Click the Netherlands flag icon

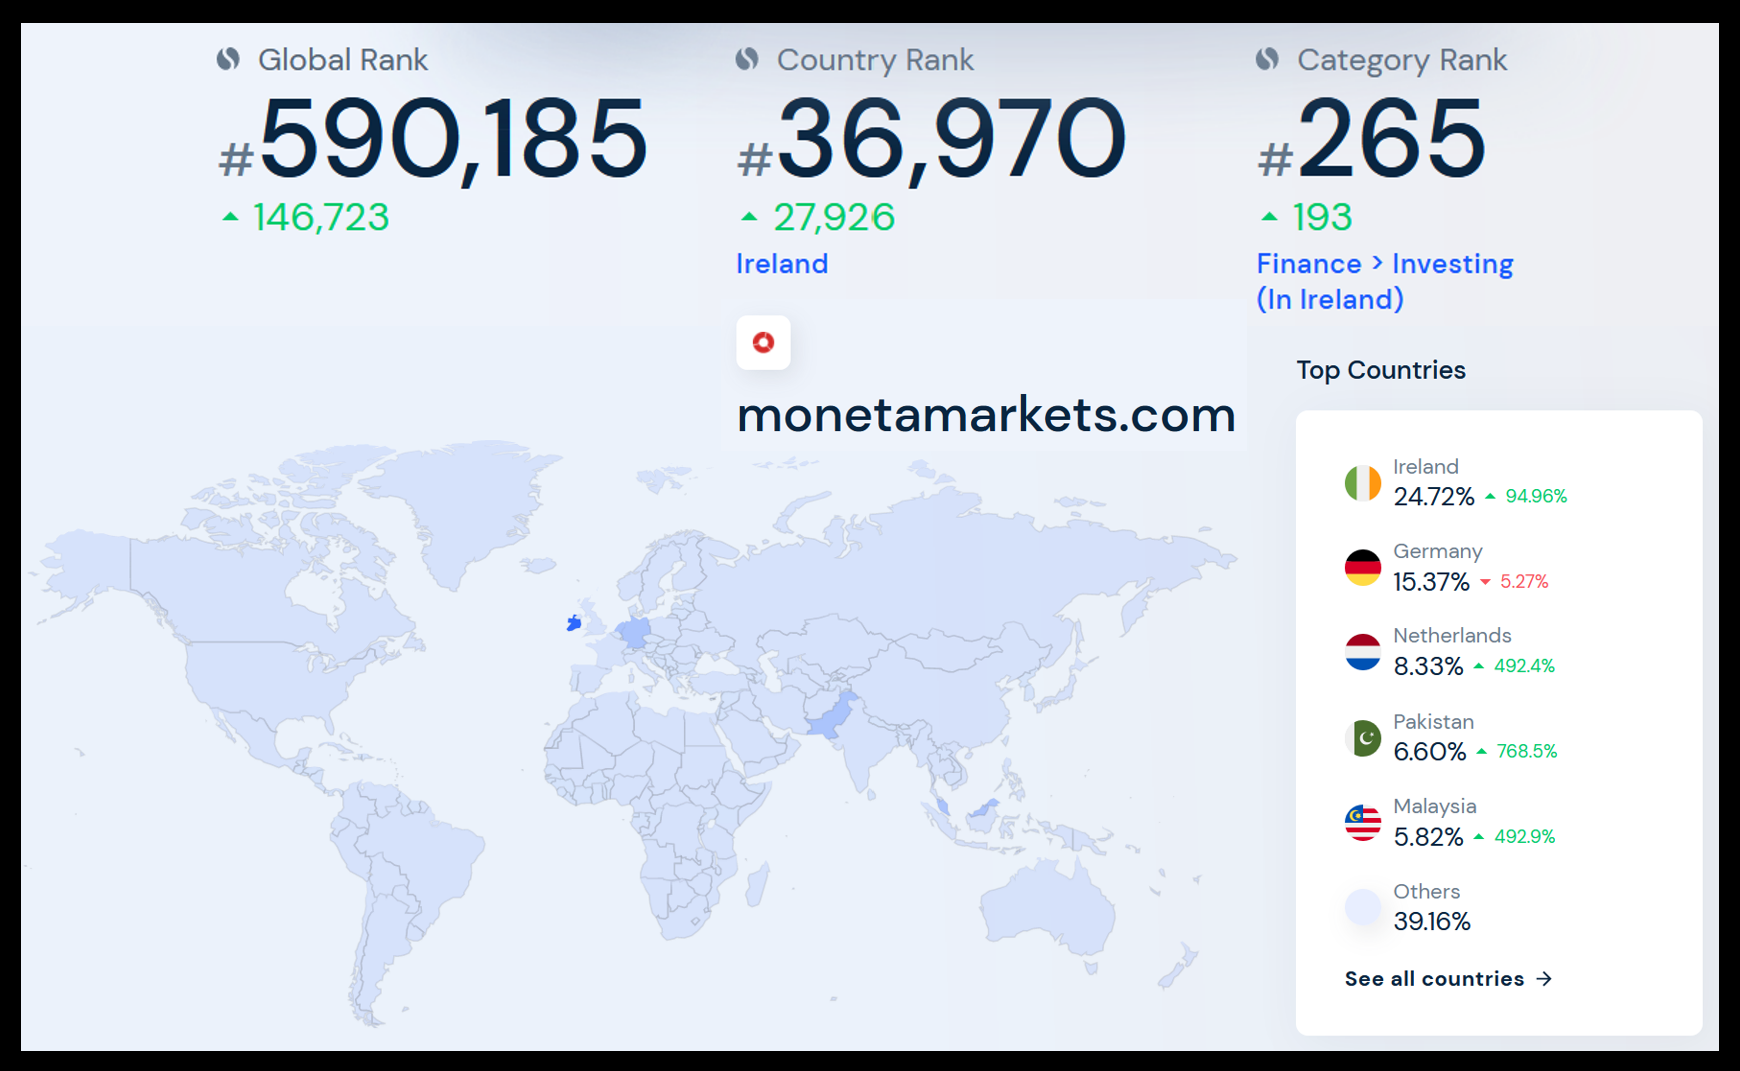tap(1362, 652)
